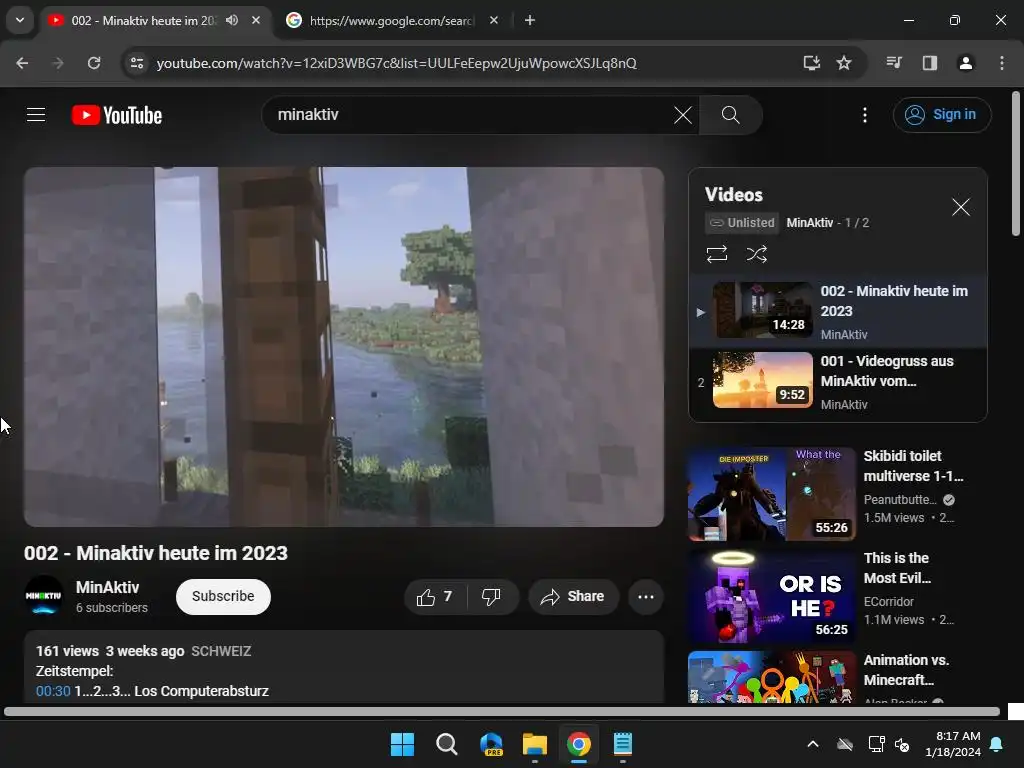Play 001 - Videogruss aus MinAktiv playlist item
1024x768 pixels.
pos(838,381)
